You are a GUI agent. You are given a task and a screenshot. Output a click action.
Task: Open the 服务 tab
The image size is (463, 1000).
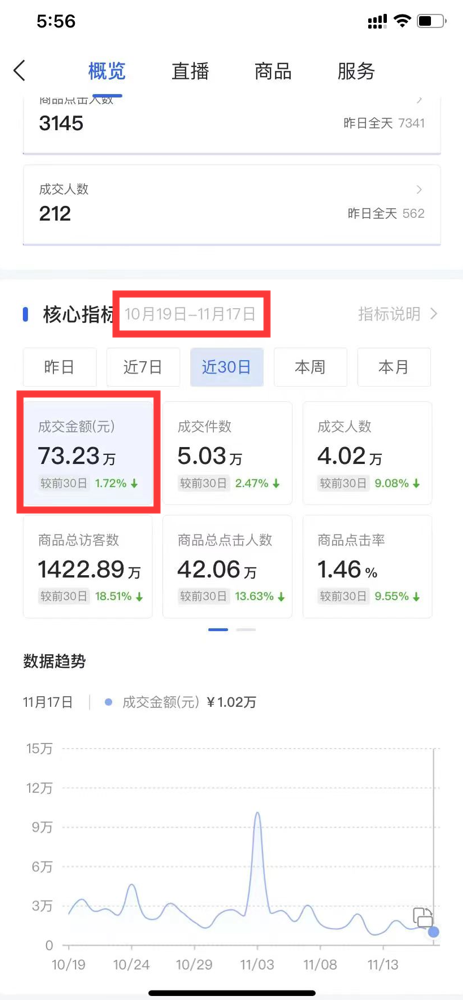pyautogui.click(x=356, y=71)
